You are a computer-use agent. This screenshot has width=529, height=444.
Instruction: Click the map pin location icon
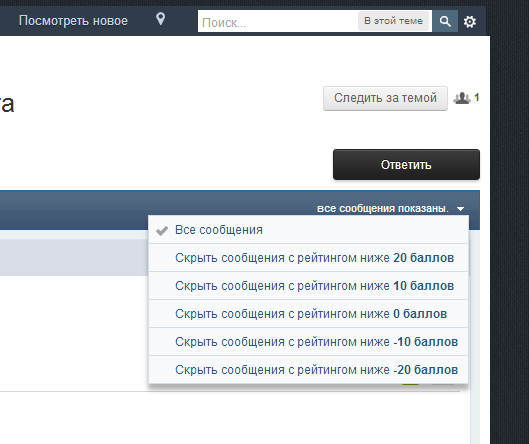coord(161,19)
